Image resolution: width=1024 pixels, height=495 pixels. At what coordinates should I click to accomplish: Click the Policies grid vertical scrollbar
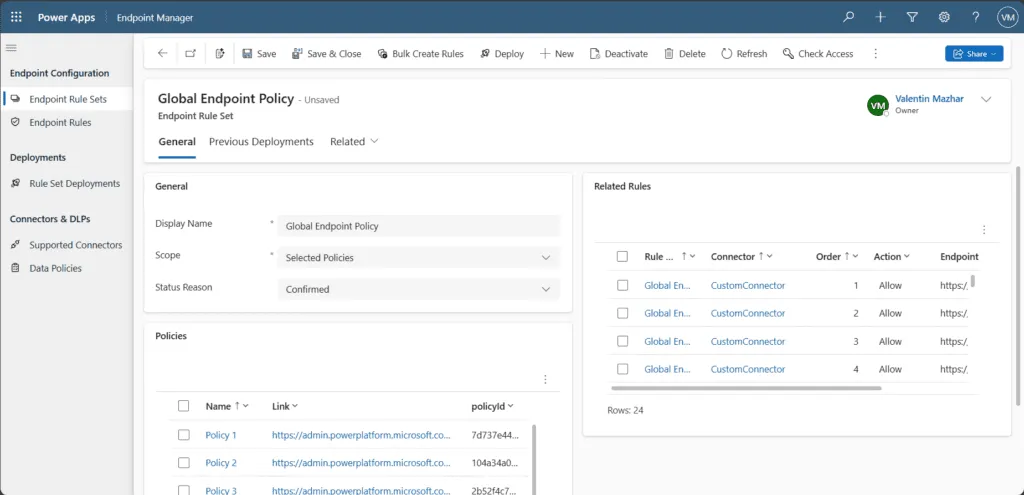pos(535,459)
